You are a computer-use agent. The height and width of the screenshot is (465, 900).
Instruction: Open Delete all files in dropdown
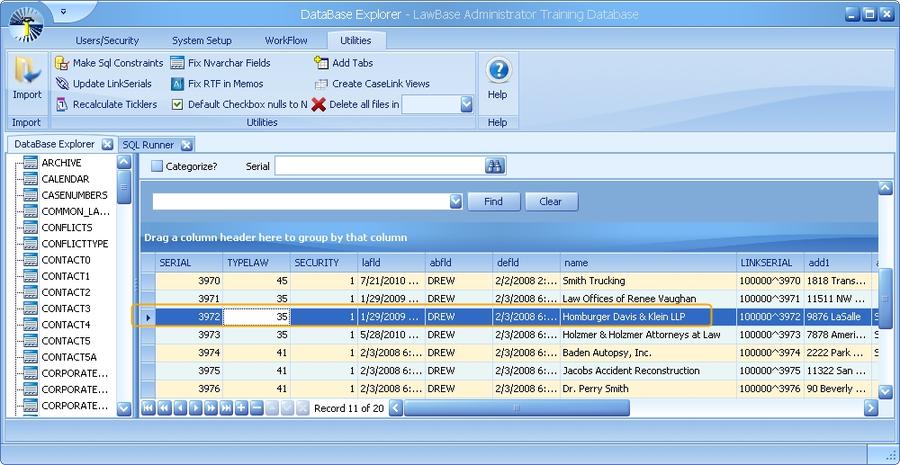click(x=467, y=104)
